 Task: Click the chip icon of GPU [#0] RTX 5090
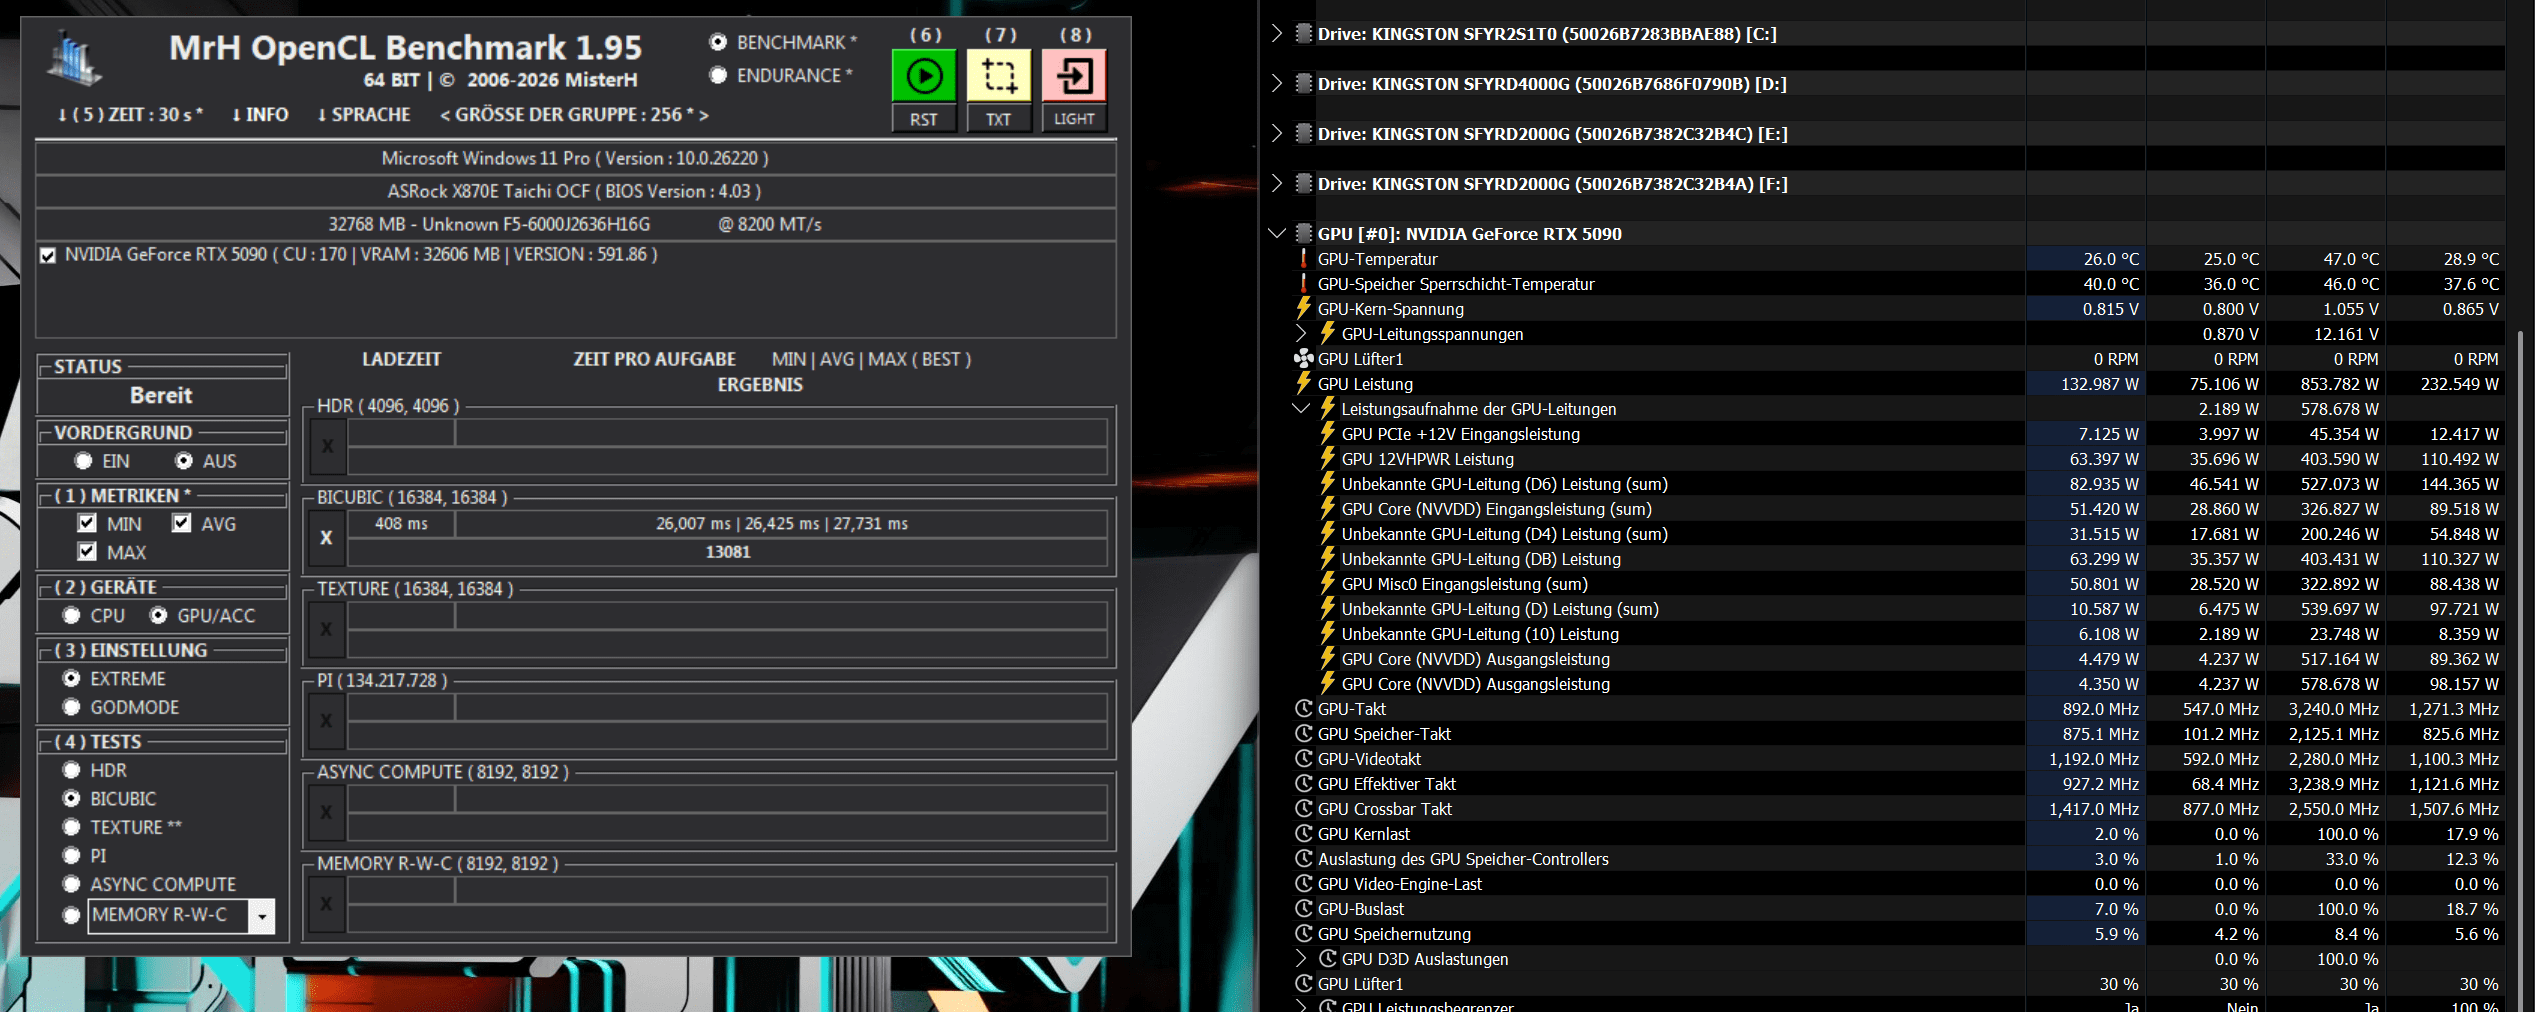point(1304,234)
